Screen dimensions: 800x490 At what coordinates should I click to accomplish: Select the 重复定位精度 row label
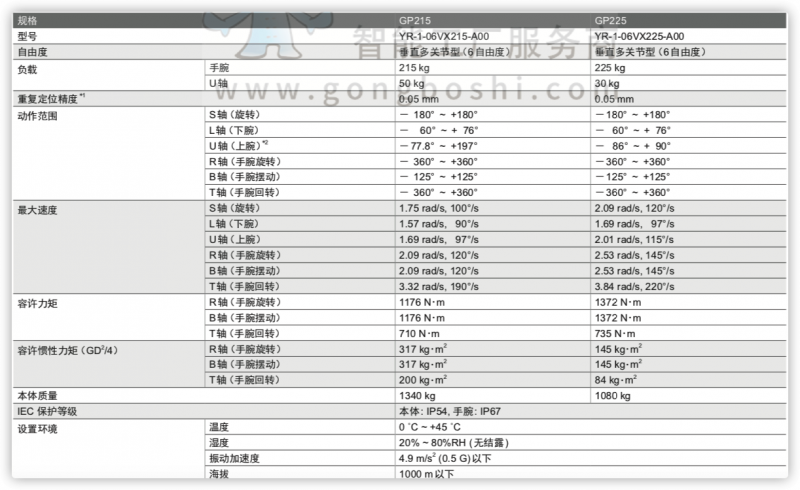click(51, 99)
